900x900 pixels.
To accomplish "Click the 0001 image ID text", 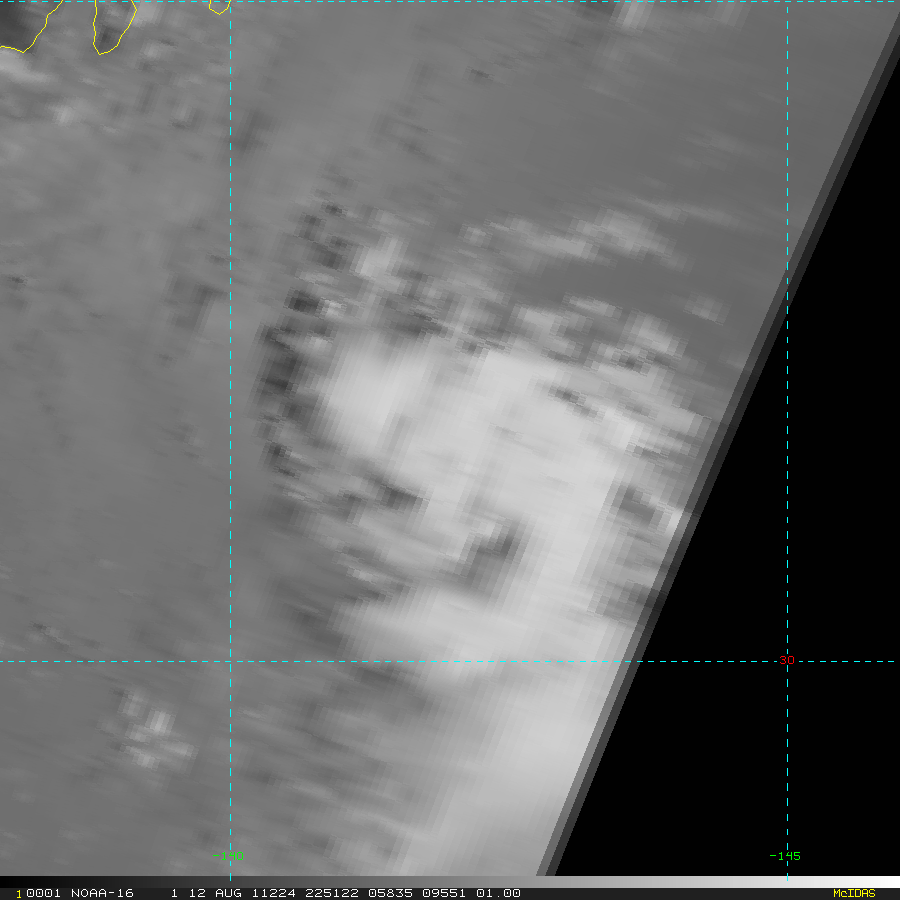I will tap(43, 893).
